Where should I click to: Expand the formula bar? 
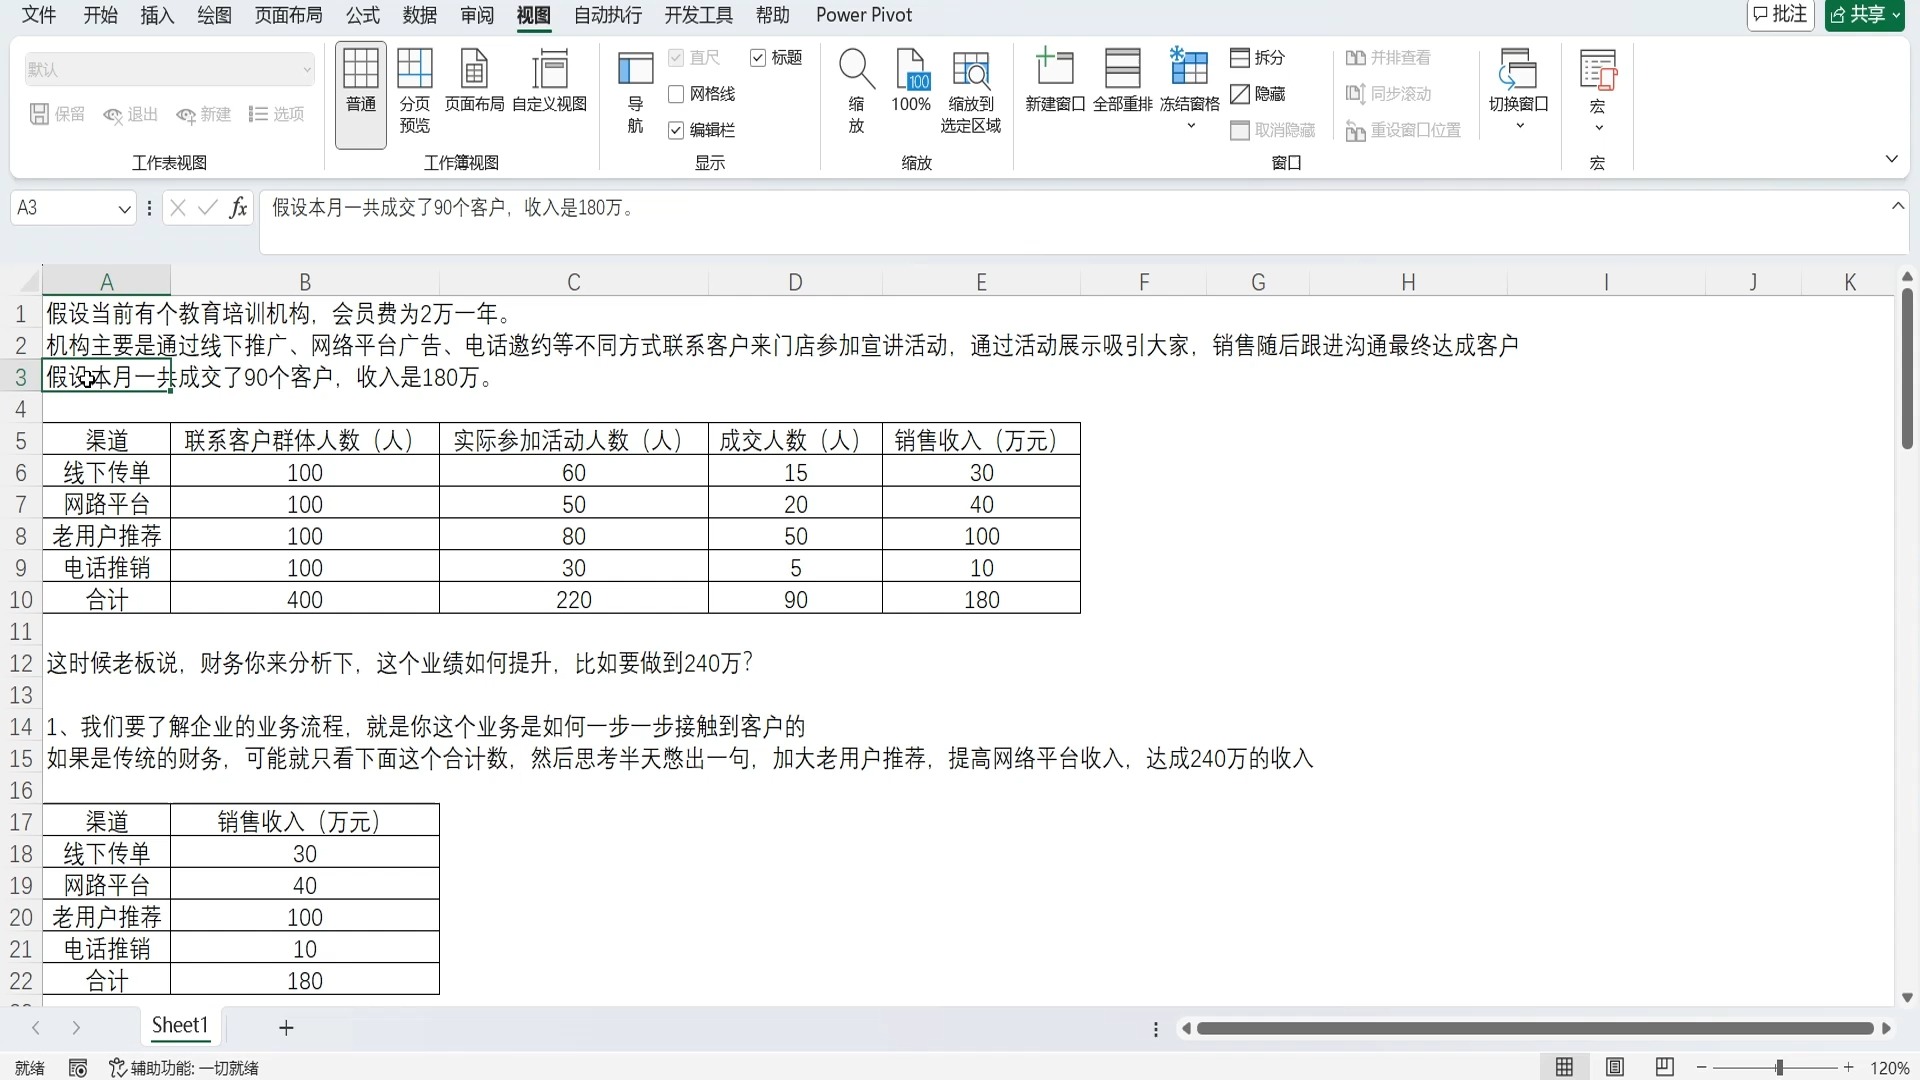[1897, 206]
